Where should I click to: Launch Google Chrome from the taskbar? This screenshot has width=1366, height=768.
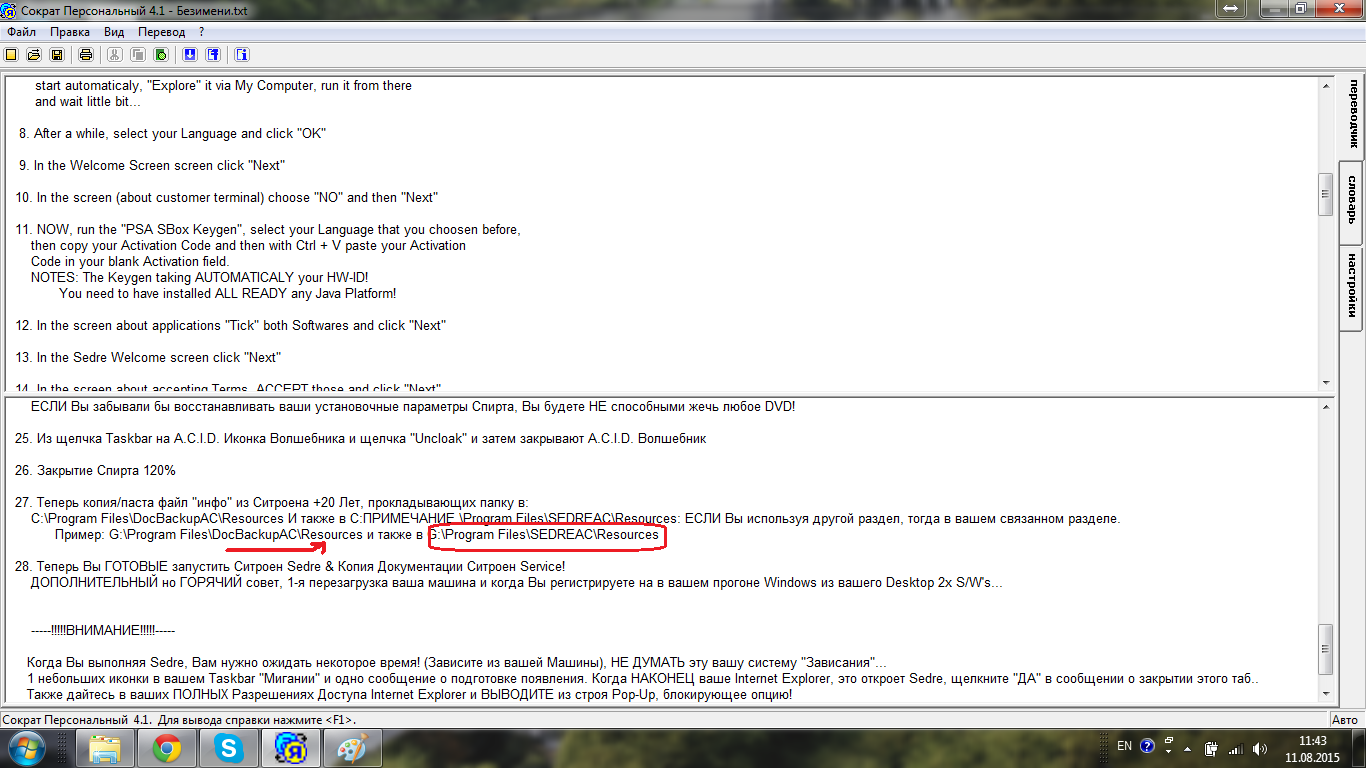166,748
